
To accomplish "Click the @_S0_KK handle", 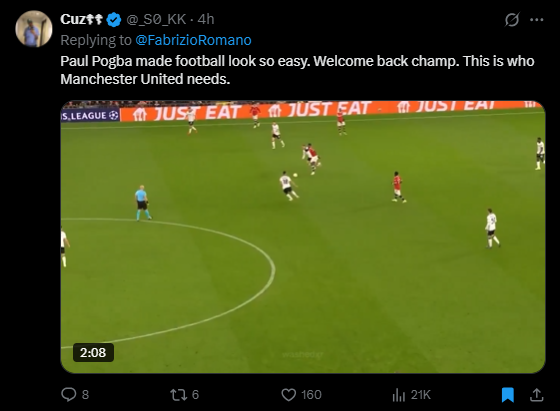I will pyautogui.click(x=156, y=19).
